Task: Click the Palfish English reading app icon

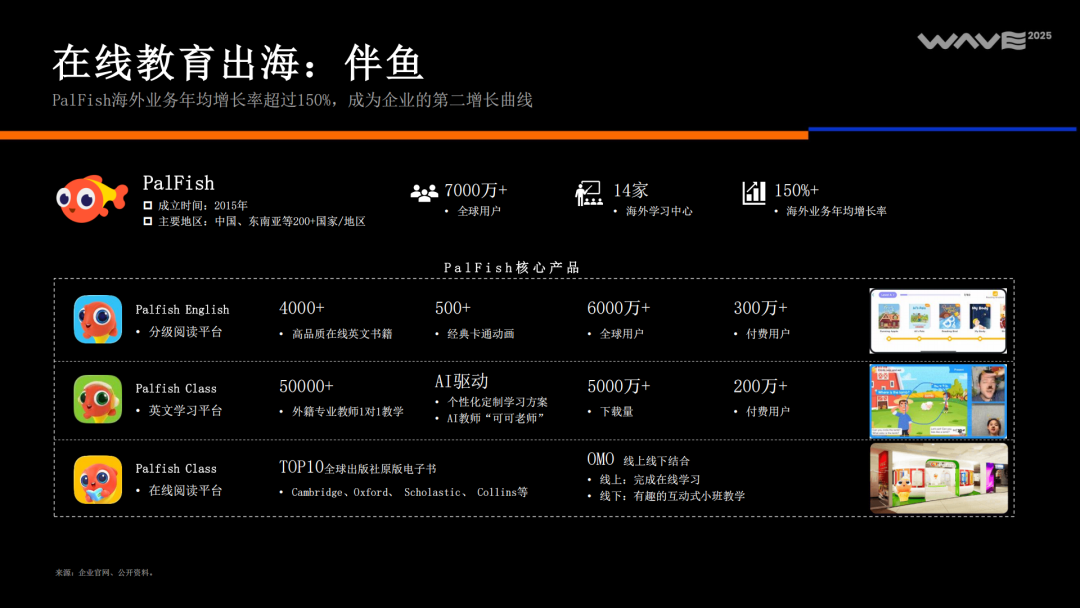Action: 97,320
